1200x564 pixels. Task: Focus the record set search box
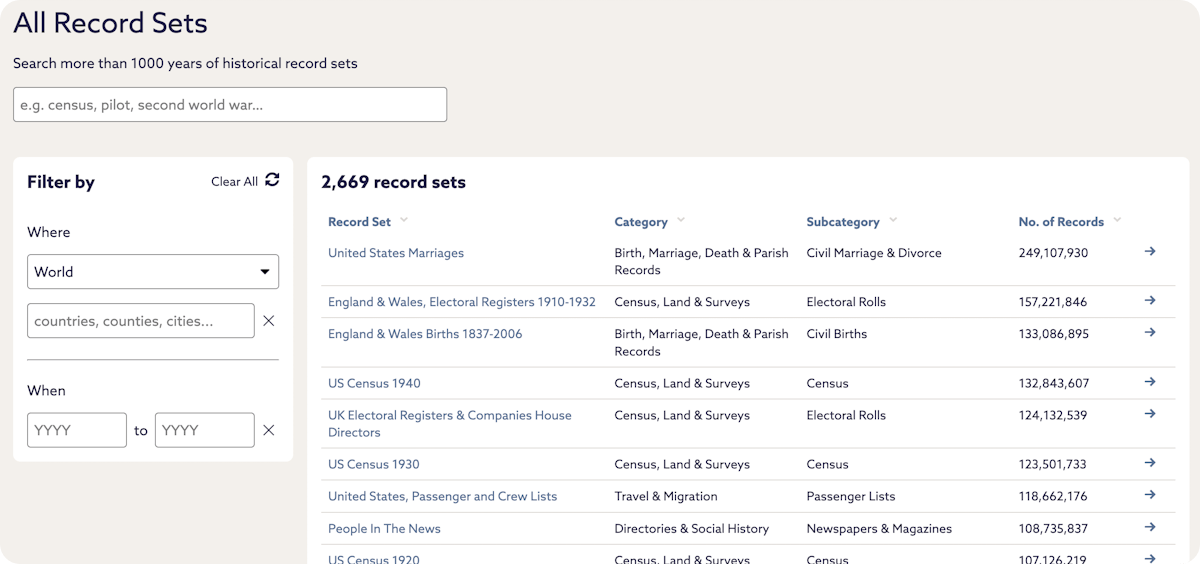click(230, 105)
